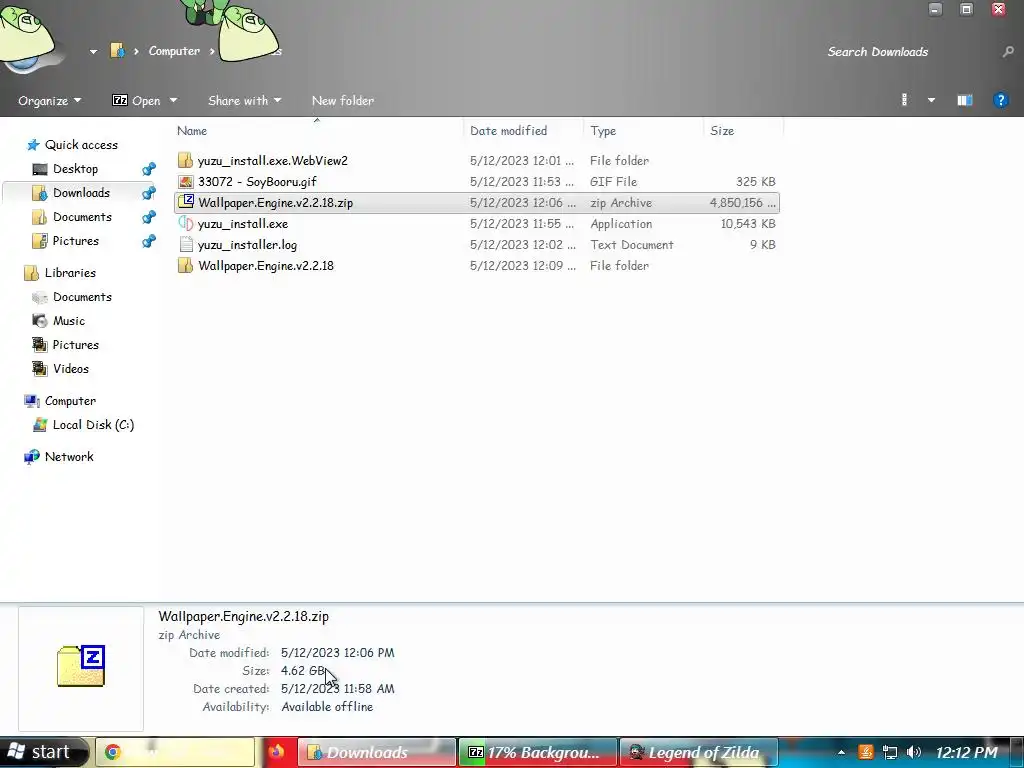Toggle the preview pane icon
Viewport: 1024px width, 768px height.
tap(965, 100)
